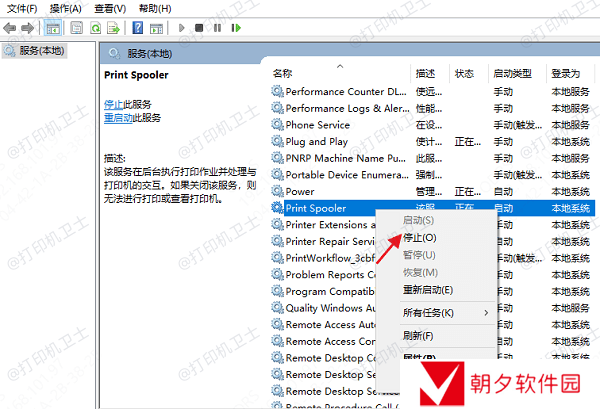Viewport: 600px width, 409px height.
Task: Select Portable Device Enumera... service
Action: 432,175
